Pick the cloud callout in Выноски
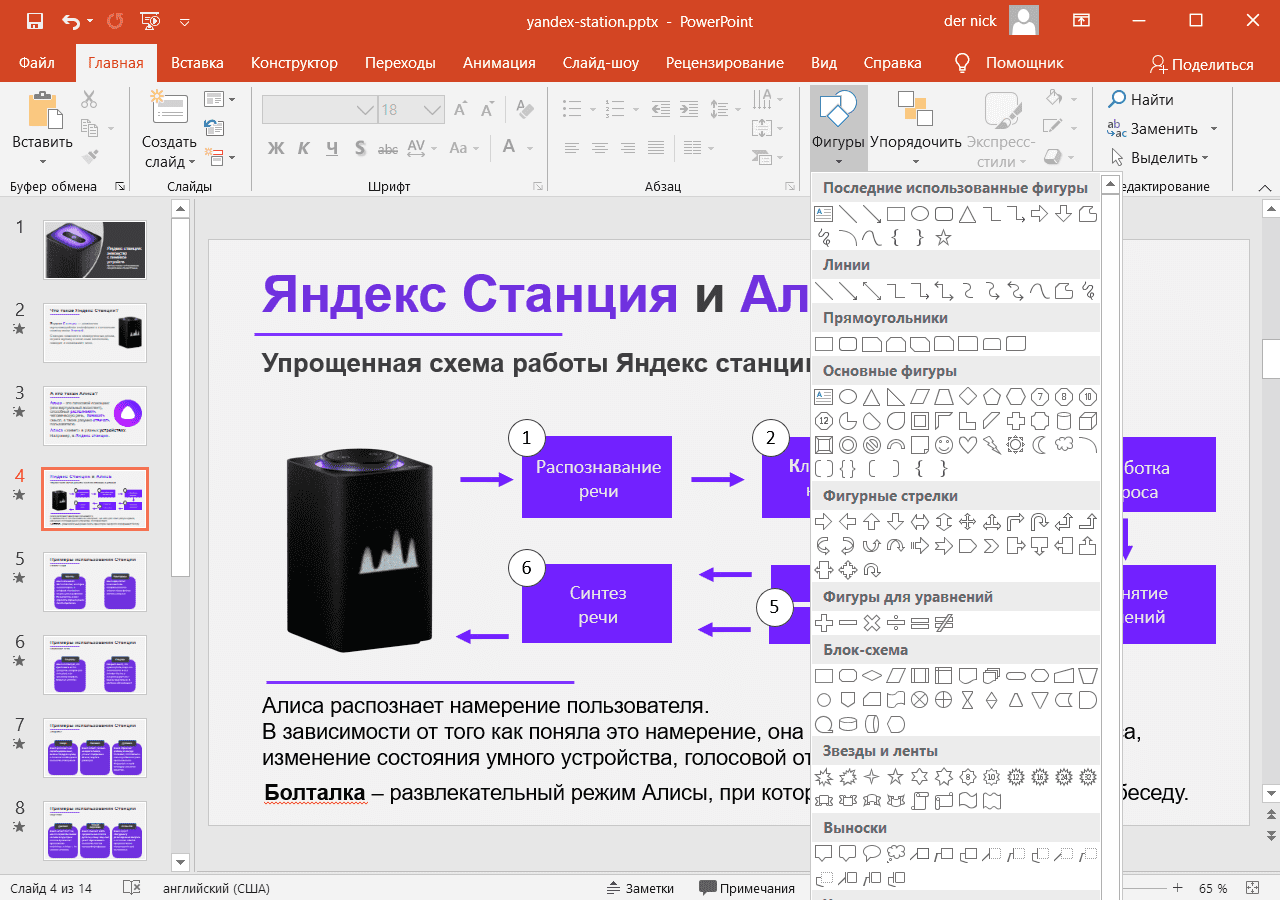1280x900 pixels. 896,854
